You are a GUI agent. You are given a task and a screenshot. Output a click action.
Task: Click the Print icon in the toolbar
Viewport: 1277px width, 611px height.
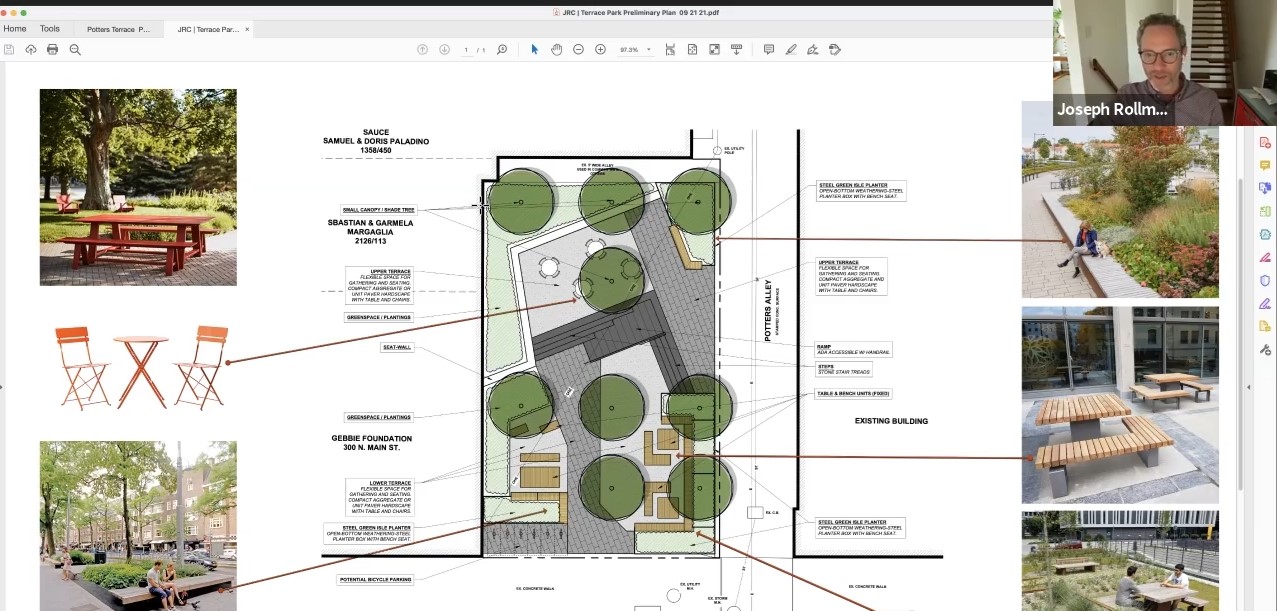click(x=52, y=49)
